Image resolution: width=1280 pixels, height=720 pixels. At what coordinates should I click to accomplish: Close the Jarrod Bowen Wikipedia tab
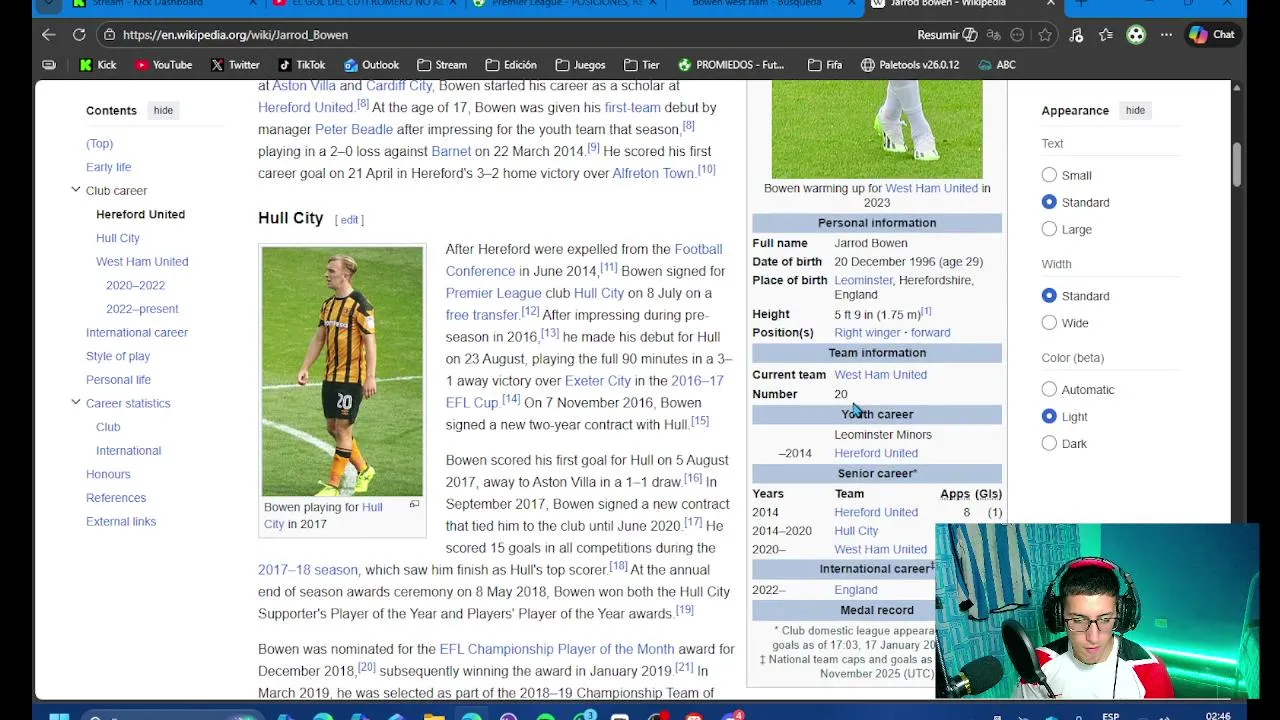click(1050, 4)
